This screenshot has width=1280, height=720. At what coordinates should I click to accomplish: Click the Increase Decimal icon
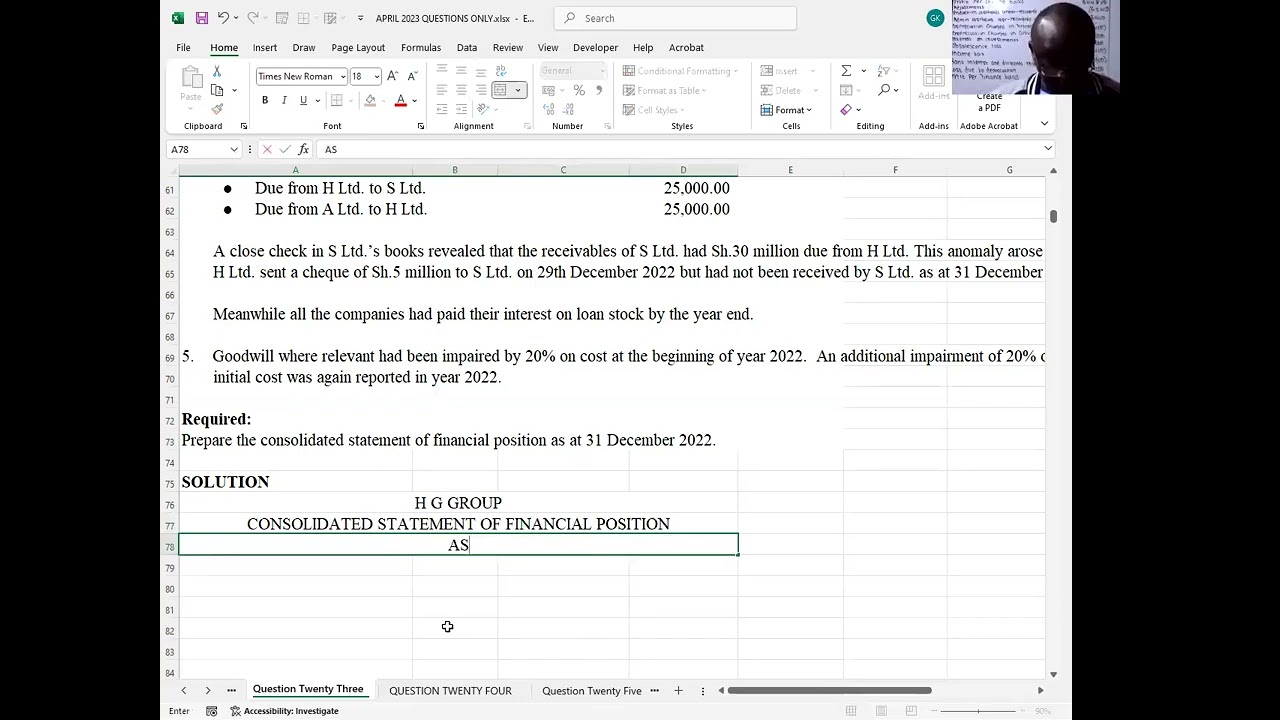coord(549,109)
